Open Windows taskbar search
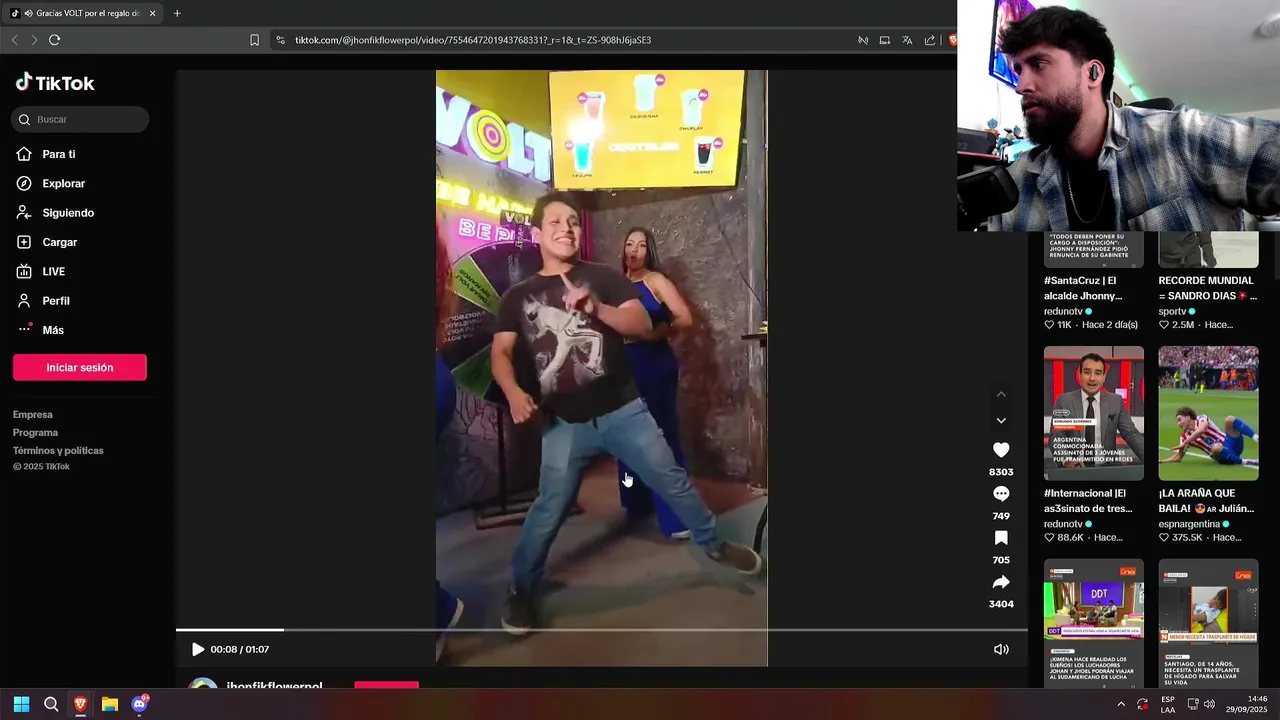Screen dimensions: 1280x720 click(51, 704)
